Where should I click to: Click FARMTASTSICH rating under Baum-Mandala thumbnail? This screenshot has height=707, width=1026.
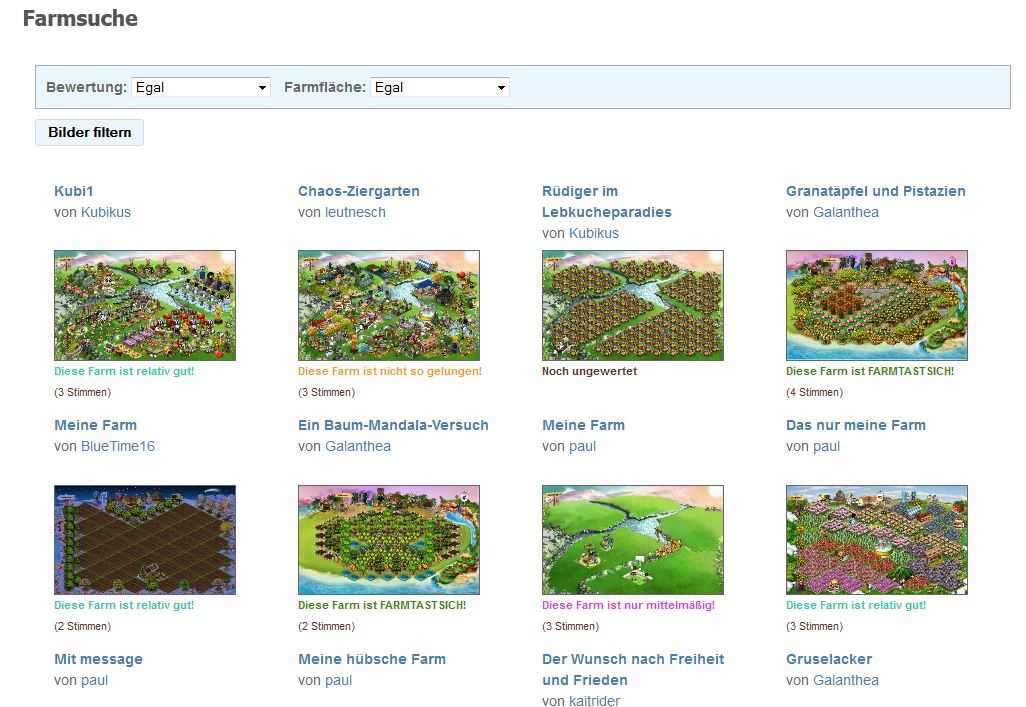(x=381, y=606)
